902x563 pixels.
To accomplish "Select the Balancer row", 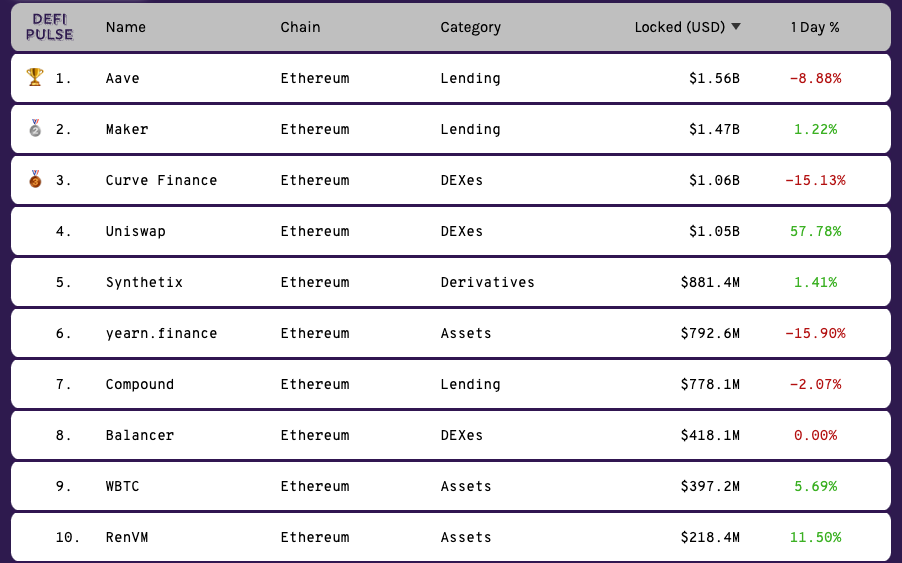I will point(451,435).
